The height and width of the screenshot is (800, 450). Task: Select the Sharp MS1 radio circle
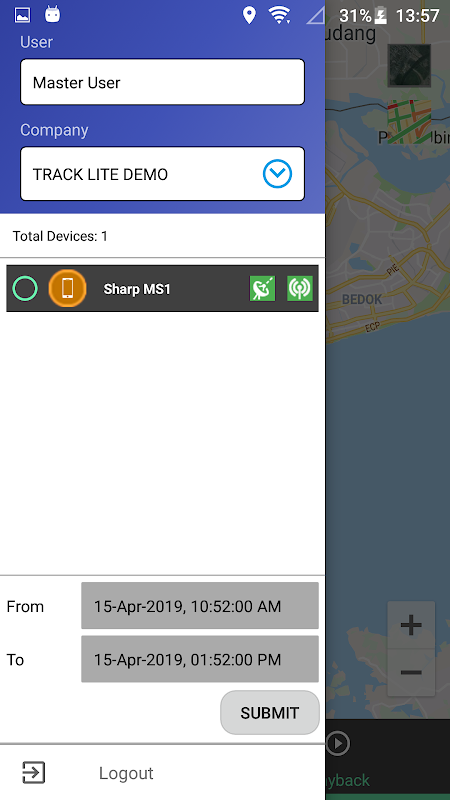pyautogui.click(x=25, y=289)
